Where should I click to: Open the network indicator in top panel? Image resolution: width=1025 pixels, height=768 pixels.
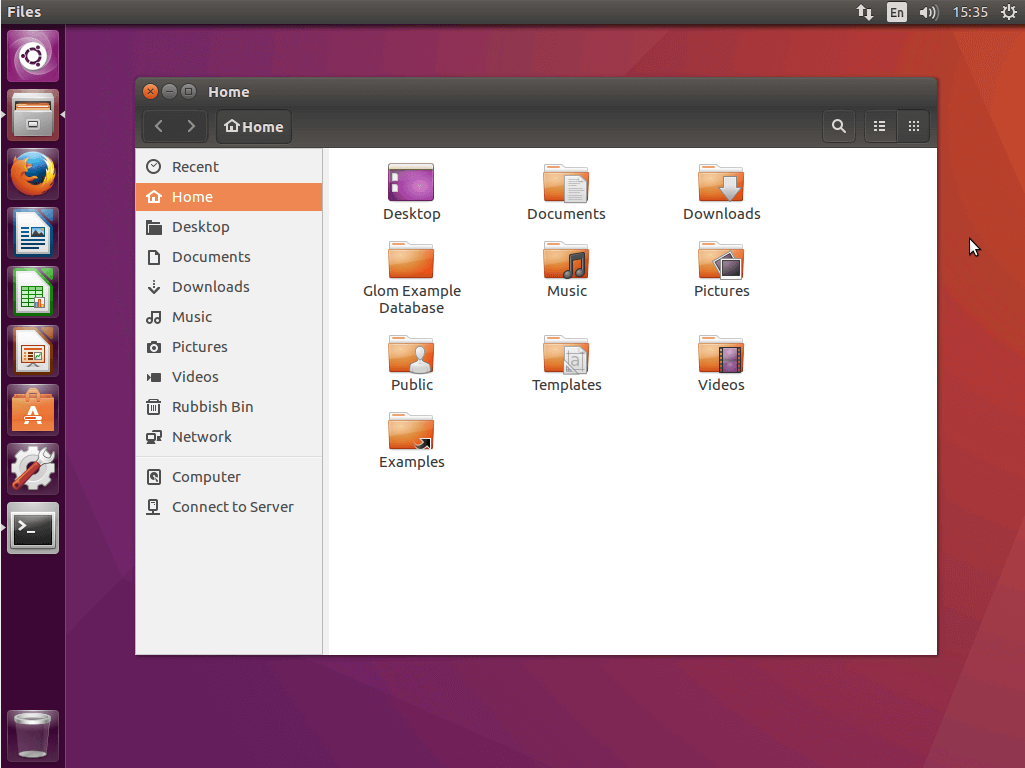tap(865, 12)
